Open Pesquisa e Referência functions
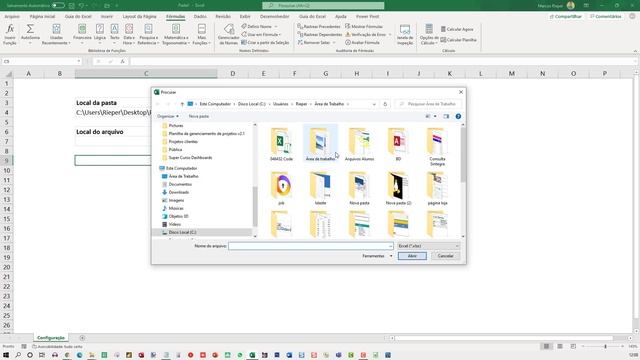Screen dimensions: 640x360 pyautogui.click(x=148, y=34)
